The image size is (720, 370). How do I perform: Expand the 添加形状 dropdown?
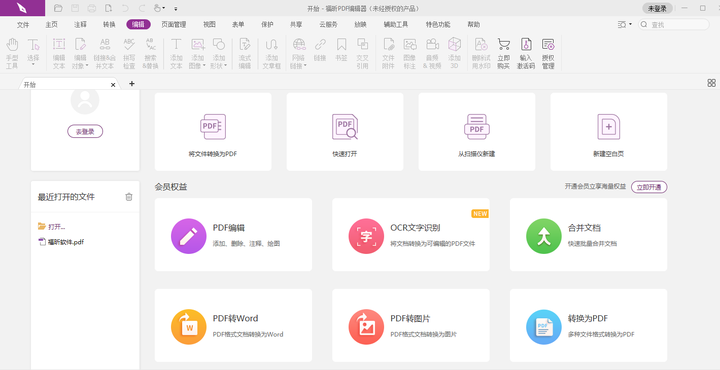(x=225, y=66)
